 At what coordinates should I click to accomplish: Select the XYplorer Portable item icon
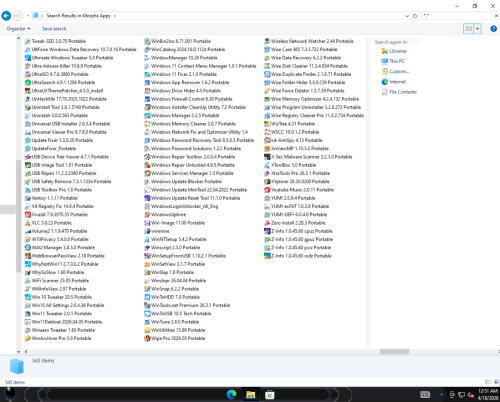pyautogui.click(x=267, y=182)
